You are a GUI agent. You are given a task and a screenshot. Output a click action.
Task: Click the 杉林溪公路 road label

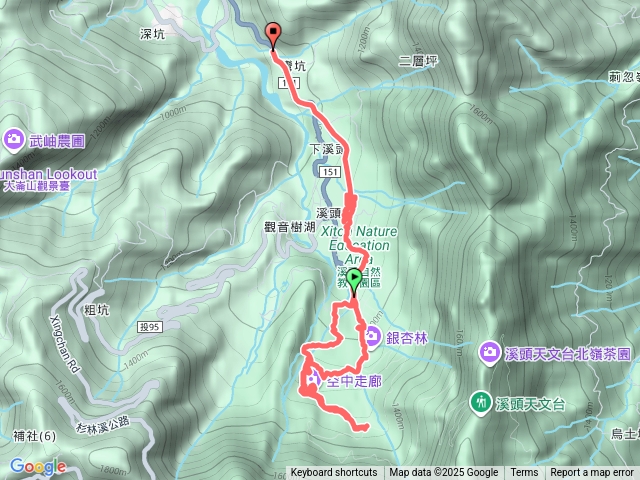[102, 425]
